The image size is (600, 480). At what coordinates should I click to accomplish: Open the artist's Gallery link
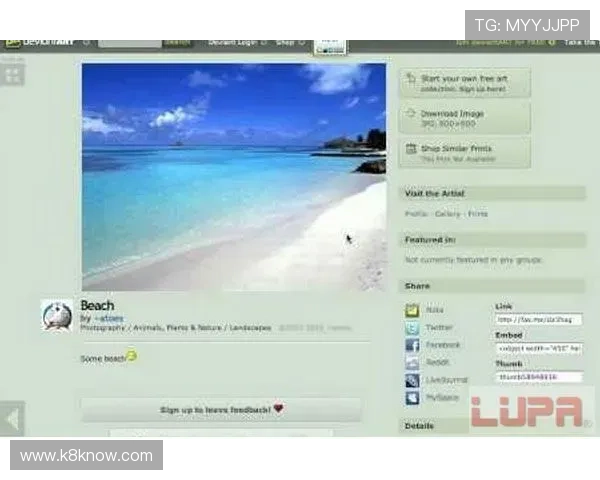446,214
